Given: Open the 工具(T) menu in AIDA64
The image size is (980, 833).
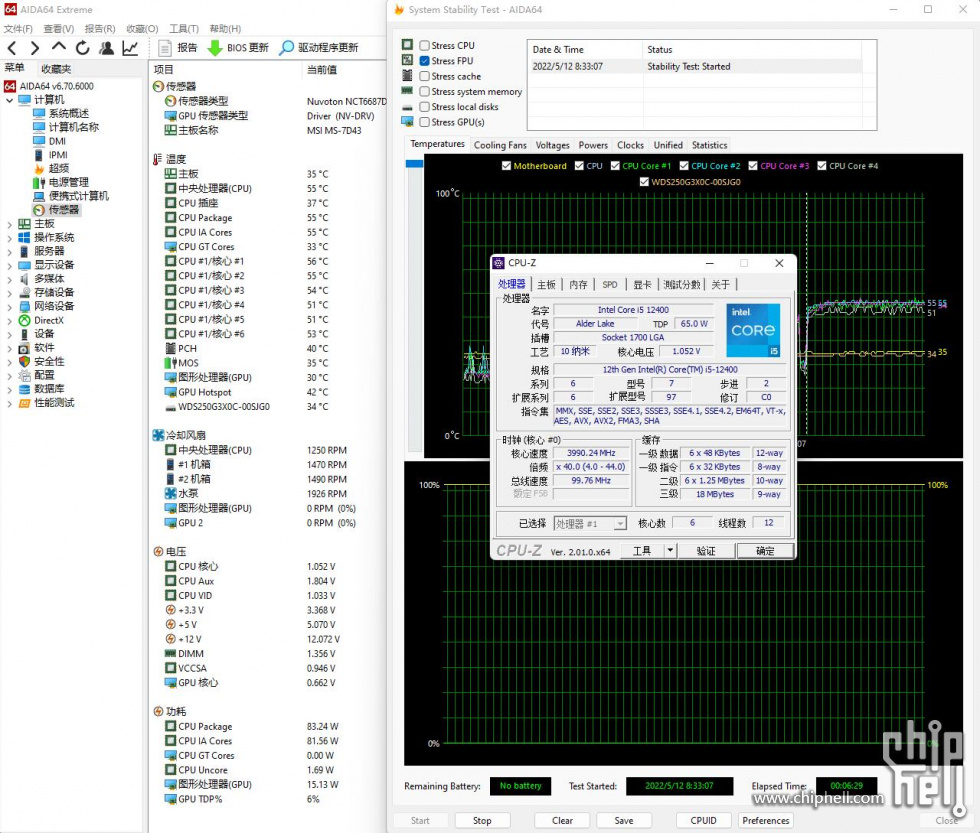Looking at the screenshot, I should 184,29.
